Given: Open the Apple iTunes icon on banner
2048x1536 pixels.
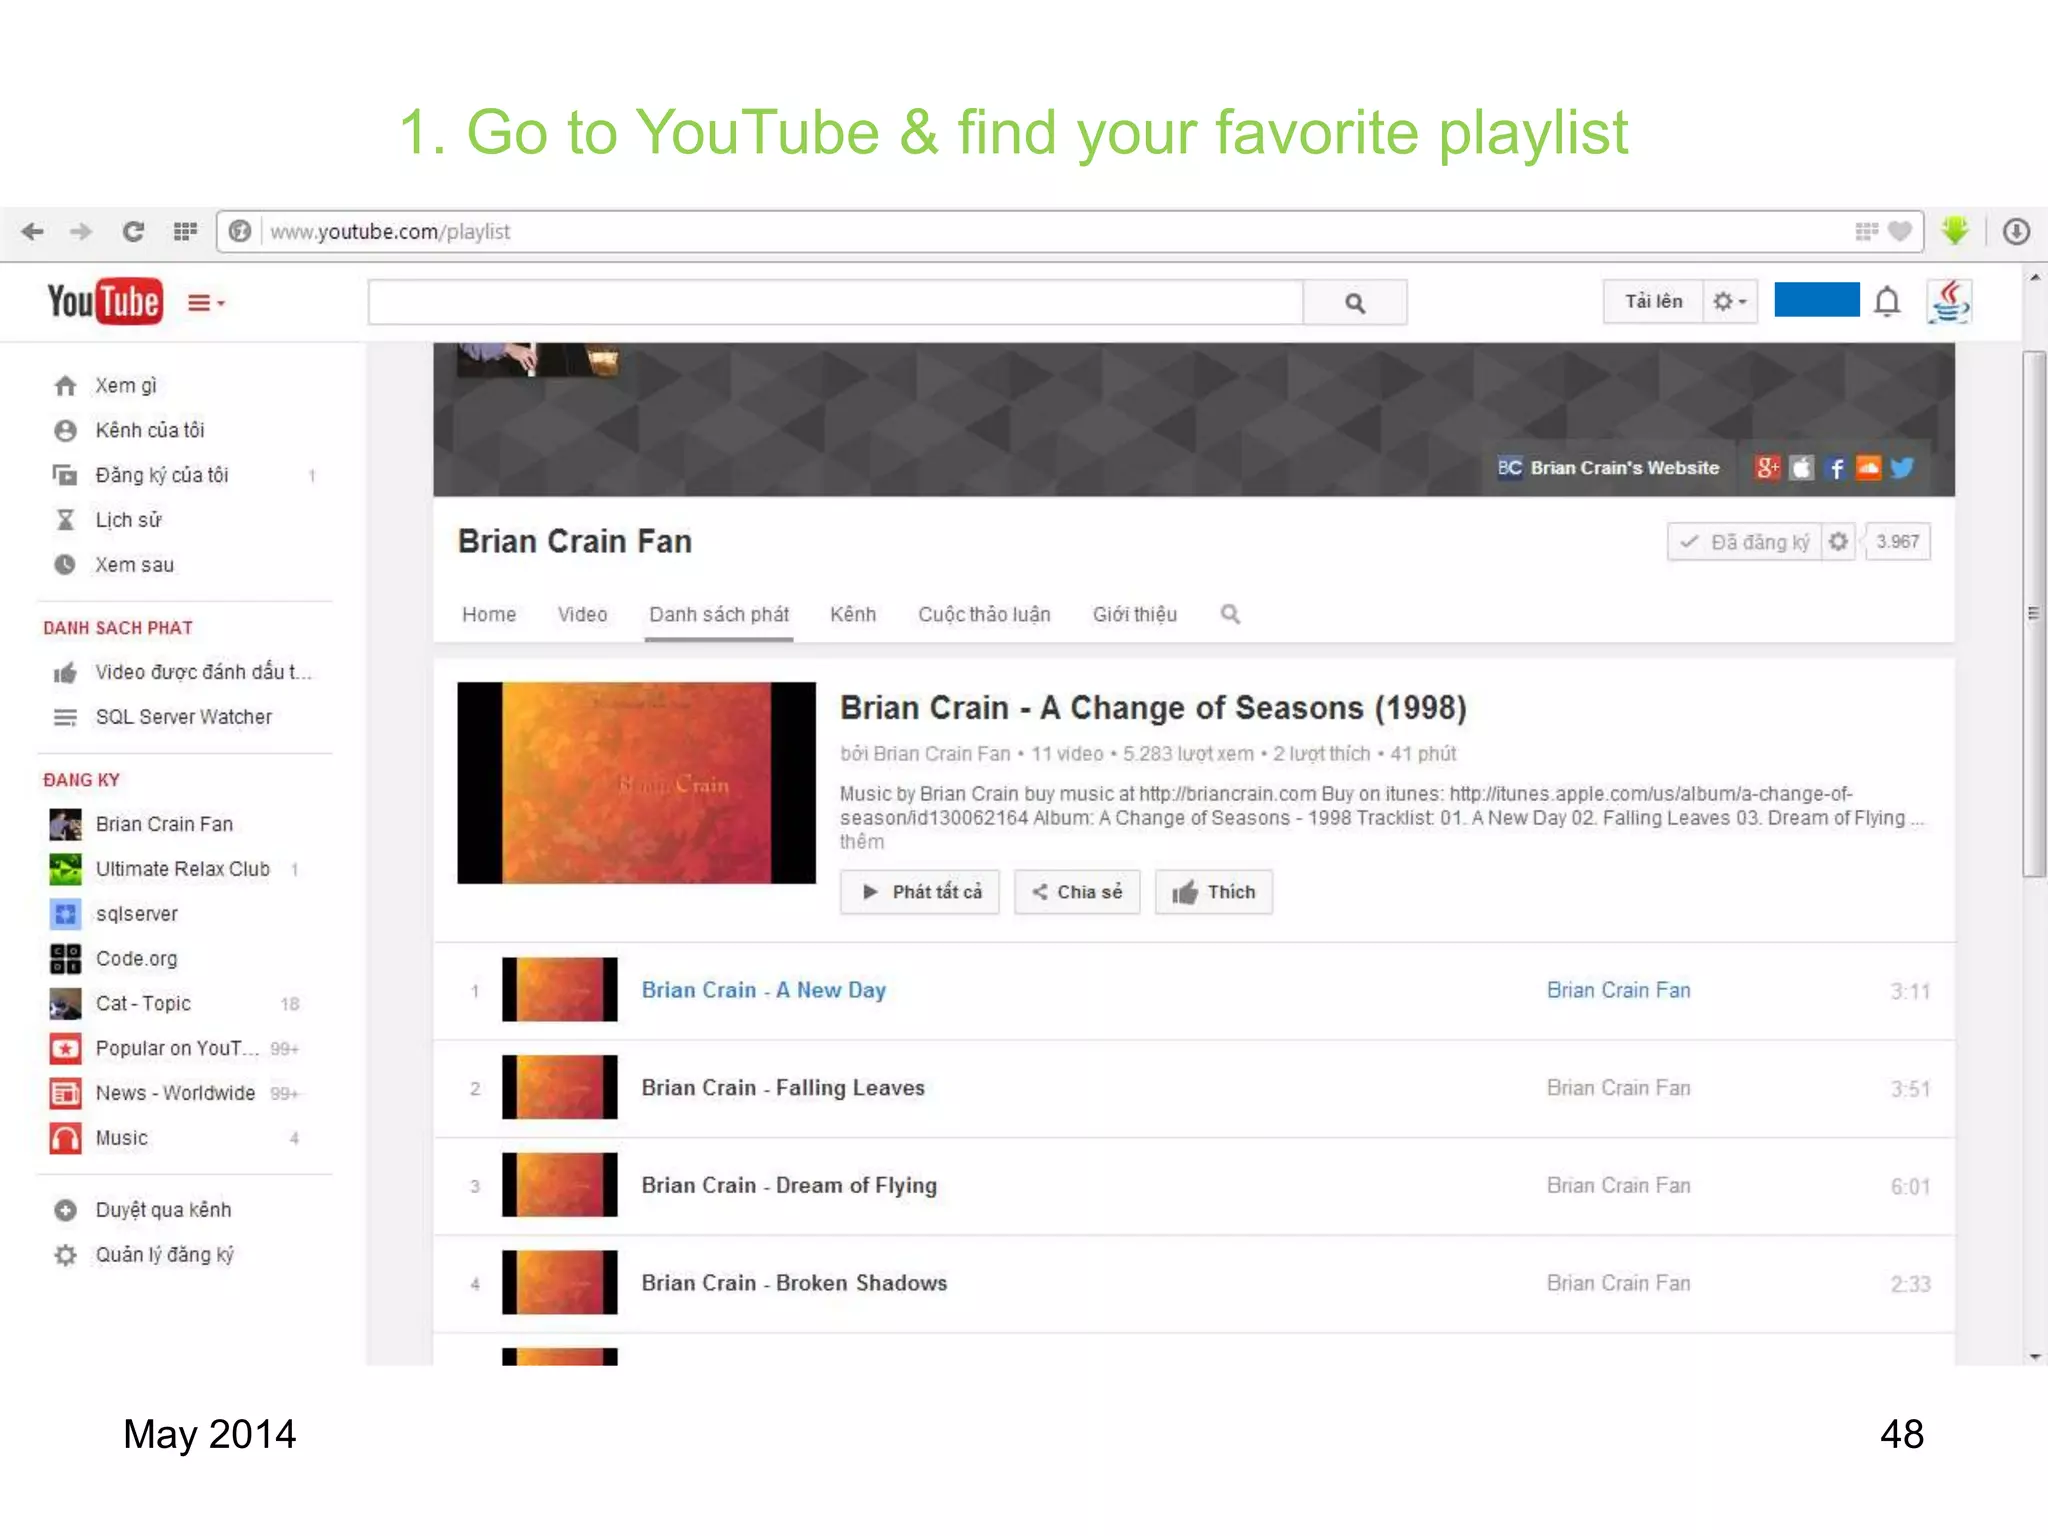Looking at the screenshot, I should [x=1801, y=468].
